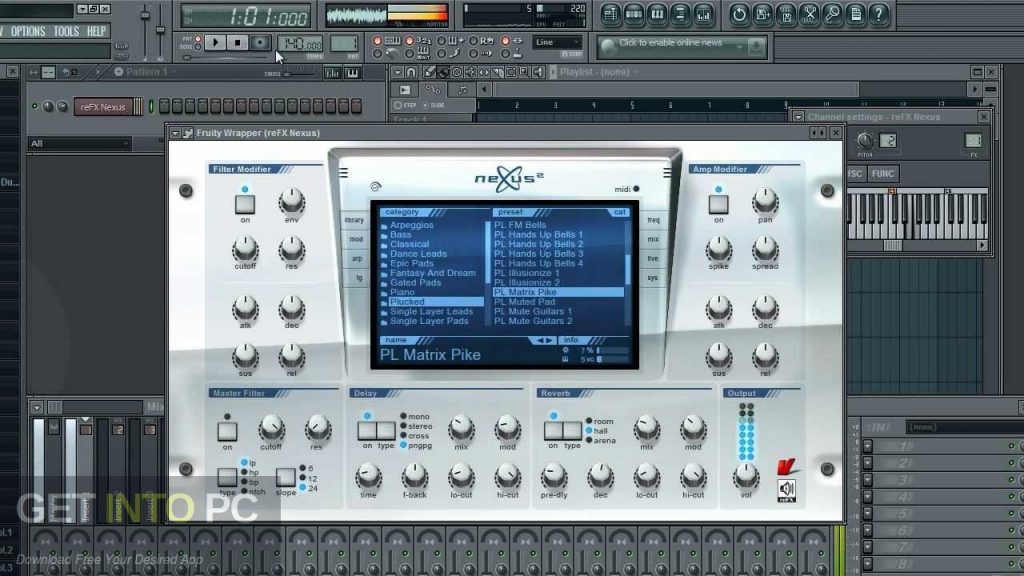Click the Nexus left hamburger menu icon
The image size is (1024, 576).
344,173
